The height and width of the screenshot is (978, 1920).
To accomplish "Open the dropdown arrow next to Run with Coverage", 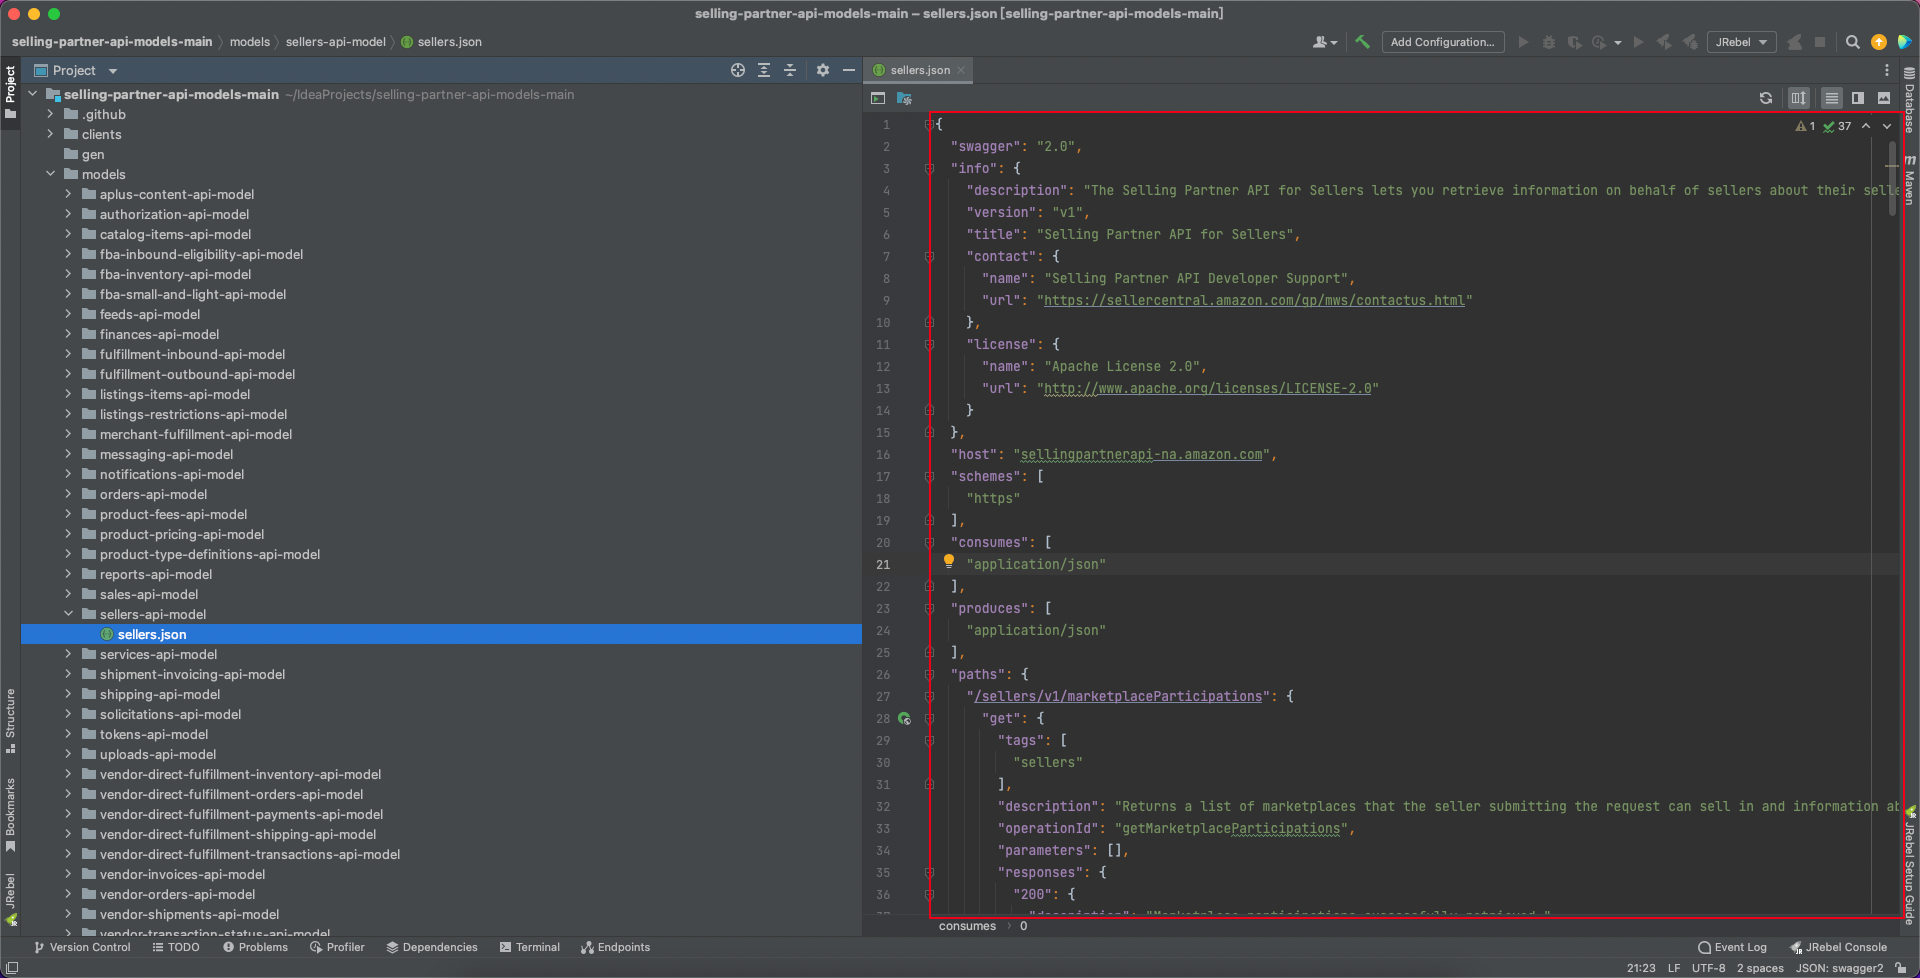I will coord(1617,43).
